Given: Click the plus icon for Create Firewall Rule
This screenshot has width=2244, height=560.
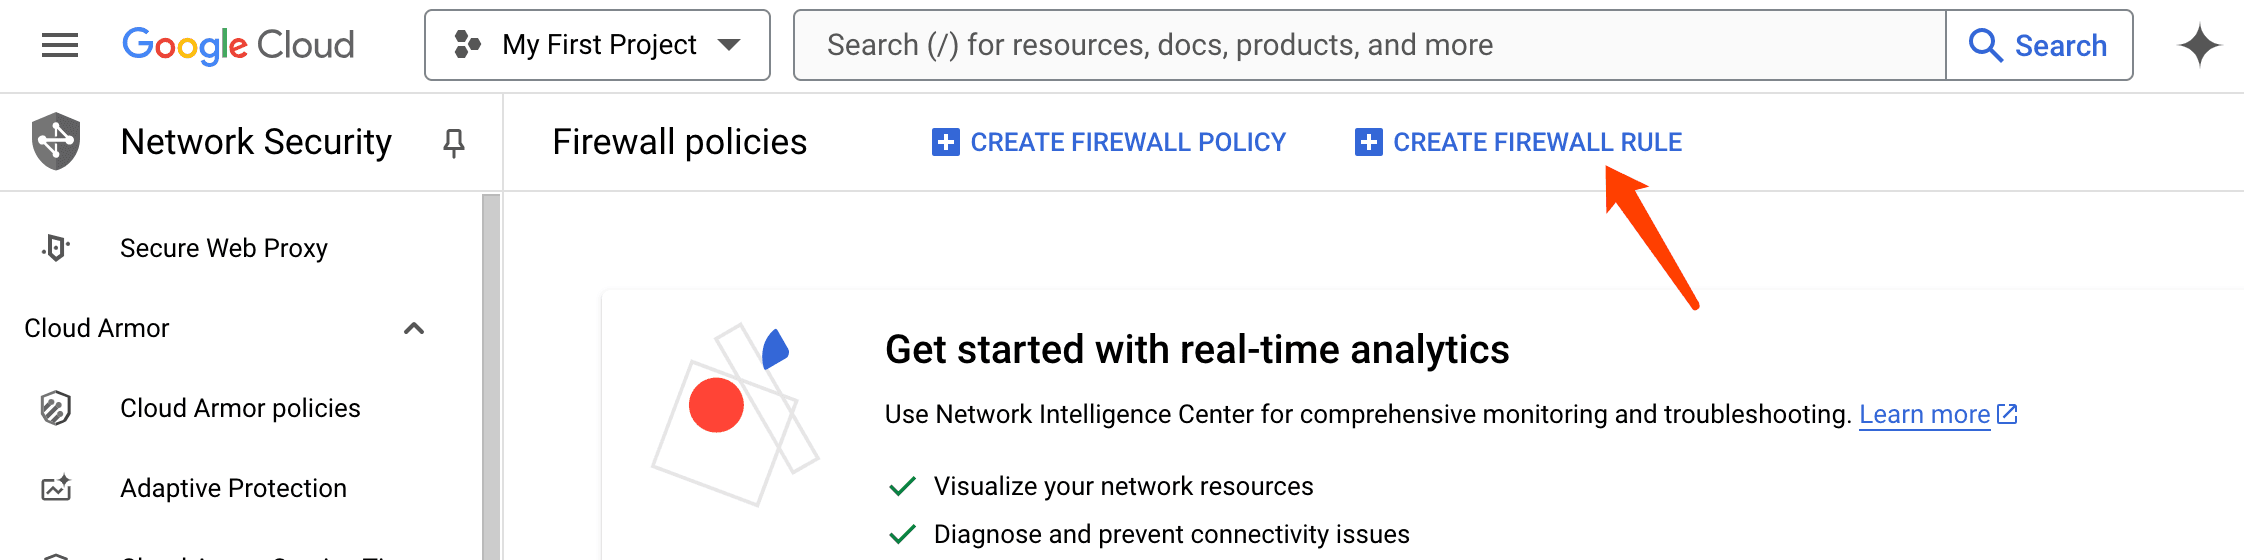Looking at the screenshot, I should point(1368,142).
